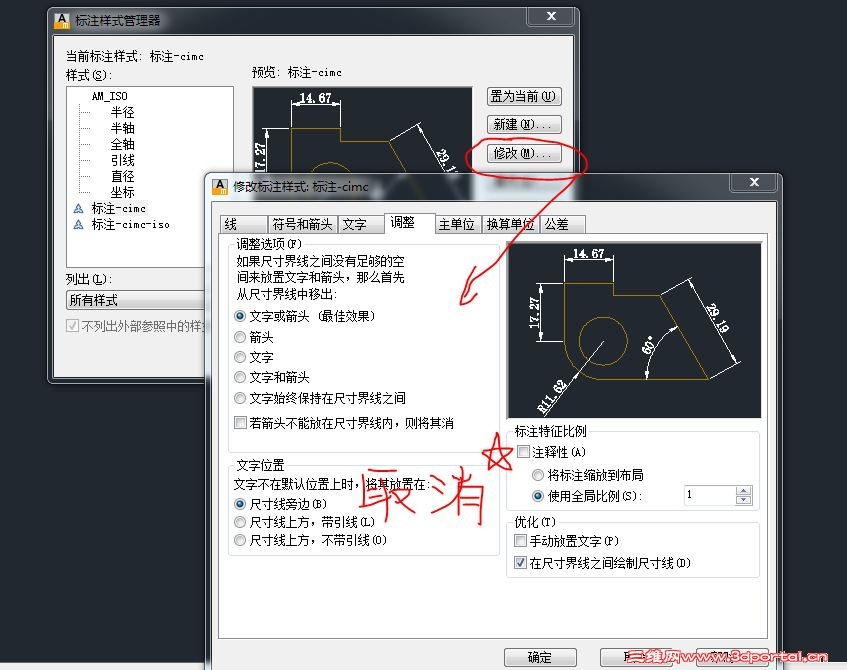Switch to the 文字 tab
Image resolution: width=847 pixels, height=670 pixels.
click(x=360, y=224)
